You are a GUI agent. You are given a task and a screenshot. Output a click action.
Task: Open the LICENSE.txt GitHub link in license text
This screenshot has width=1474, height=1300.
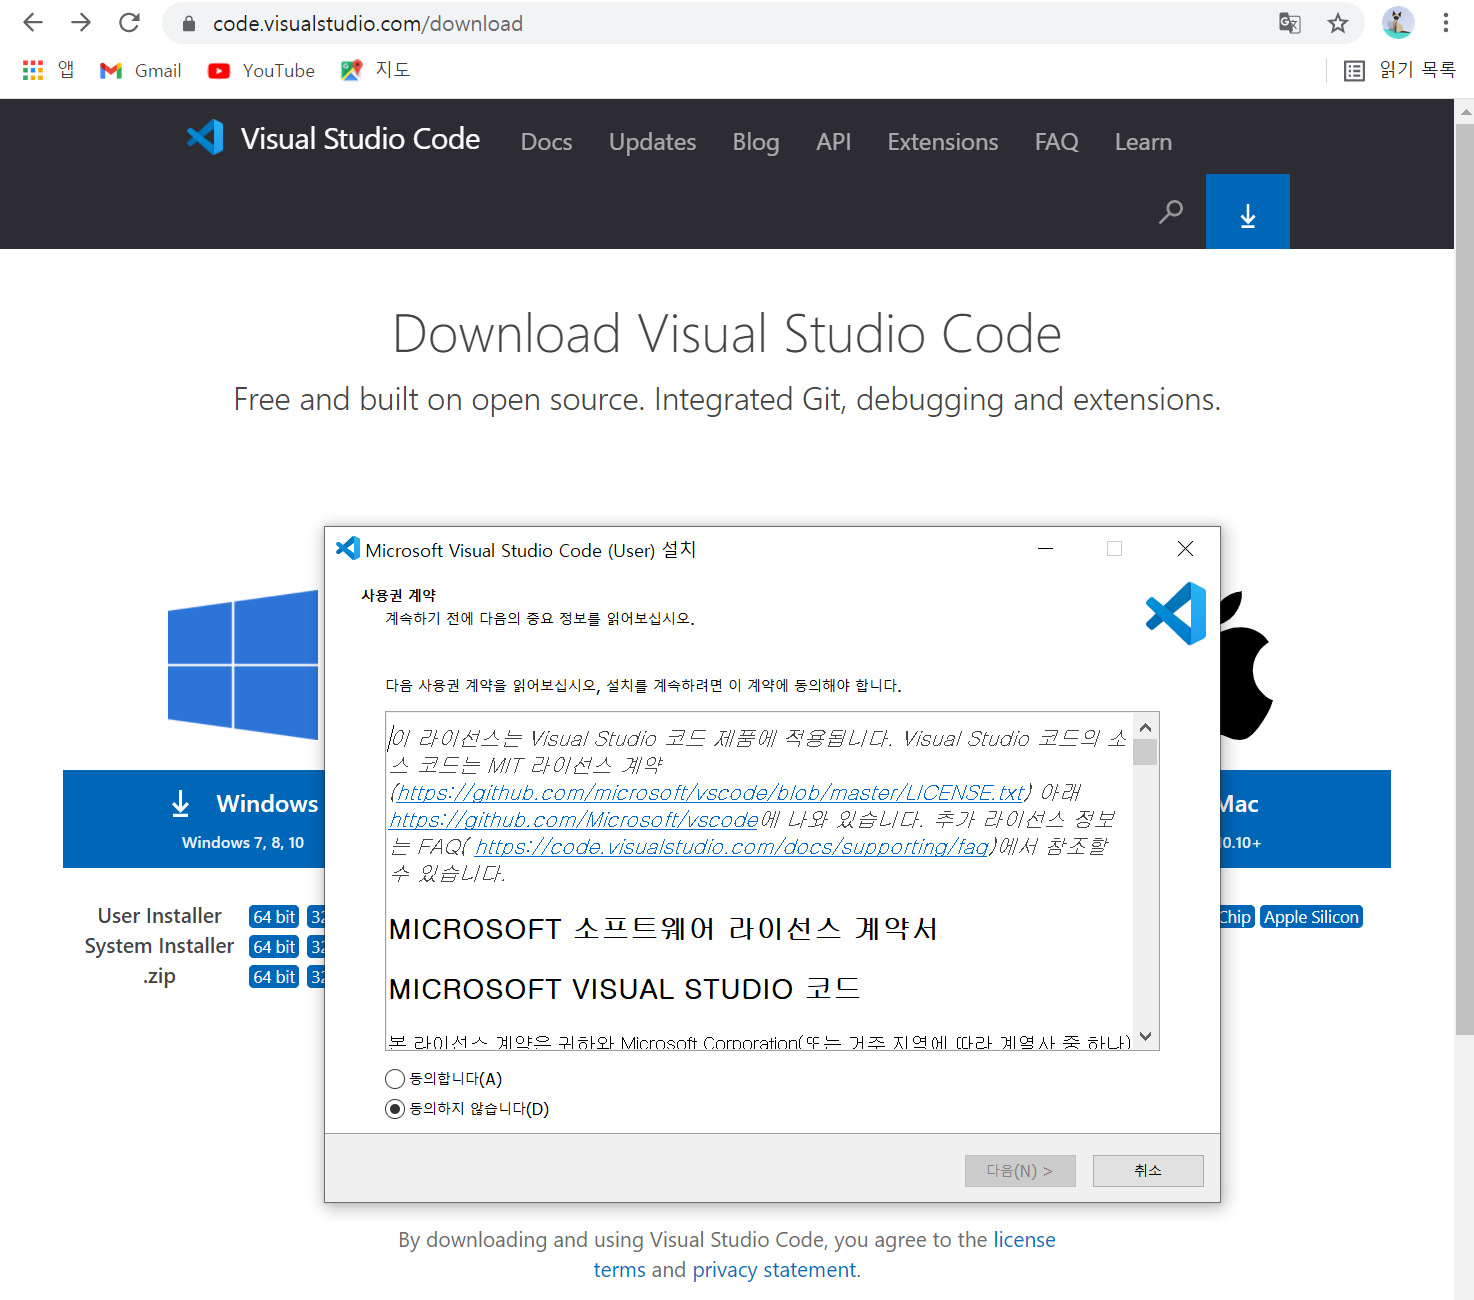(x=711, y=793)
